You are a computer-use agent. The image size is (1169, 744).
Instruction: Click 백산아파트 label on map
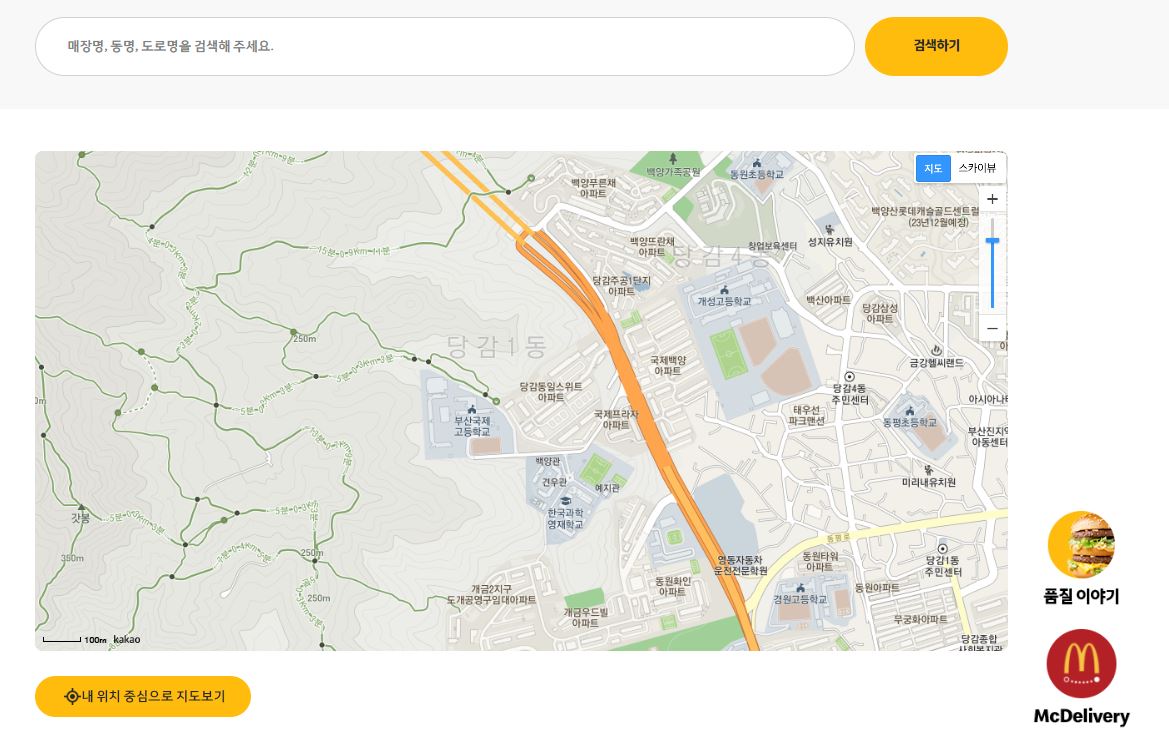click(x=828, y=300)
